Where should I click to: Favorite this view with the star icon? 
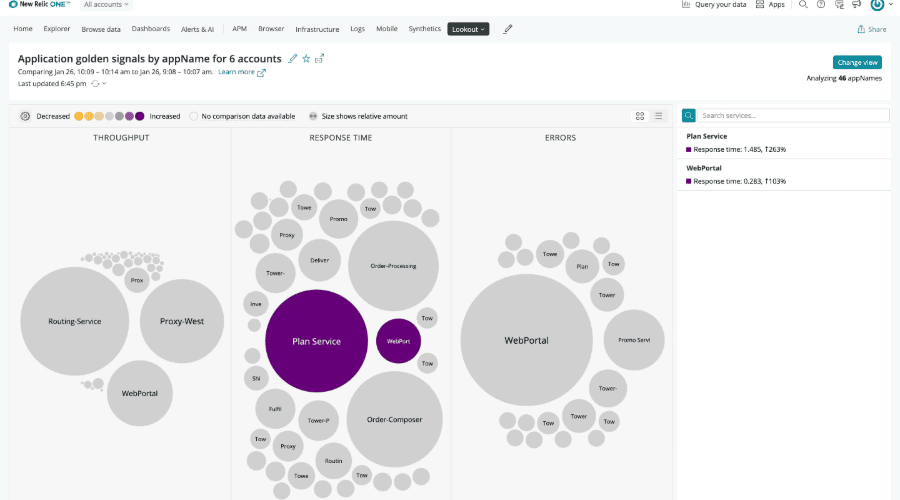pos(306,59)
